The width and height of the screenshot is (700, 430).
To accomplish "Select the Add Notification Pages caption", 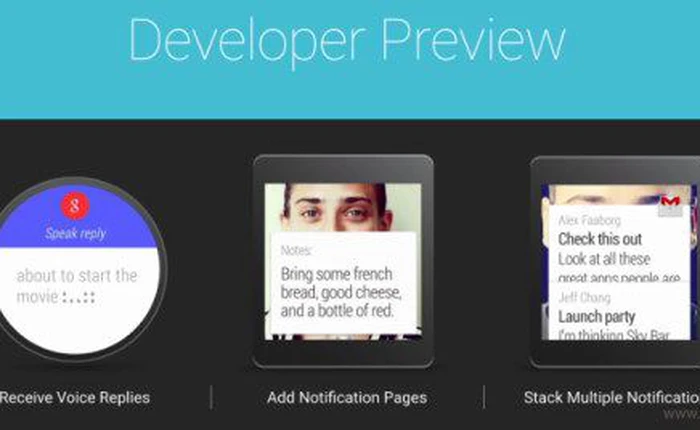I will click(x=347, y=397).
